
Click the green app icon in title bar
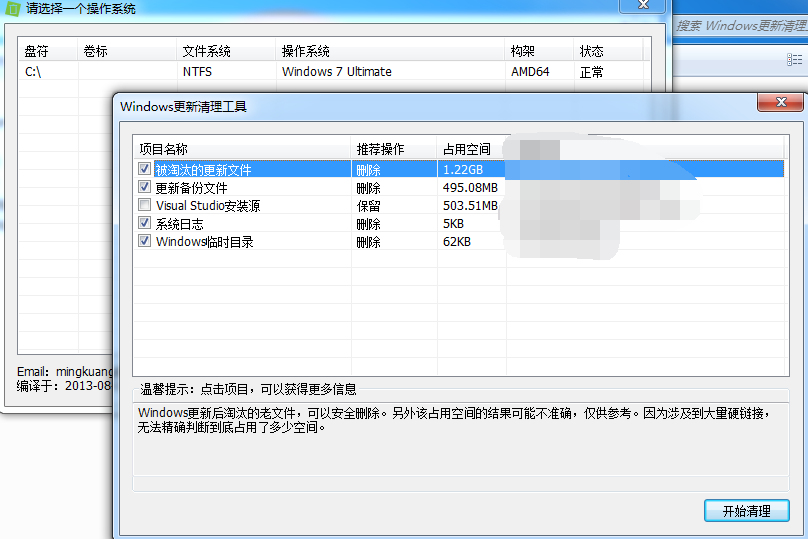[12, 8]
